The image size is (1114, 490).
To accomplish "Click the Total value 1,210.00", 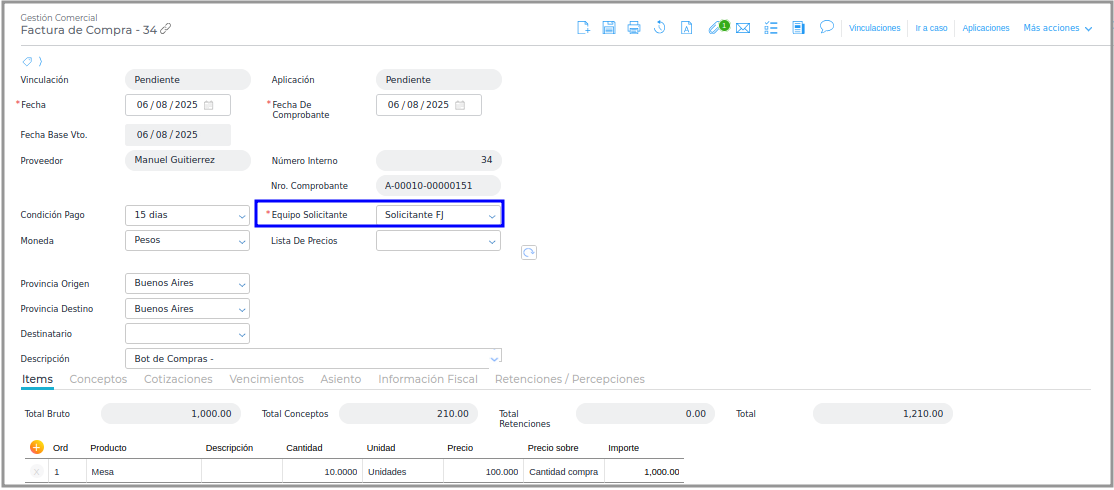I will [x=883, y=414].
